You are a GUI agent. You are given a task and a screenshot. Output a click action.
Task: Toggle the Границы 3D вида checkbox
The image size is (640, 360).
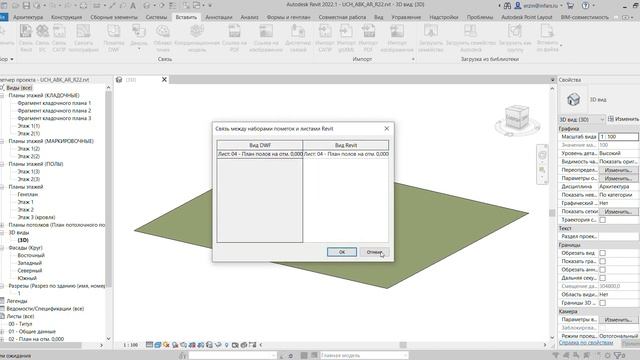pos(602,303)
